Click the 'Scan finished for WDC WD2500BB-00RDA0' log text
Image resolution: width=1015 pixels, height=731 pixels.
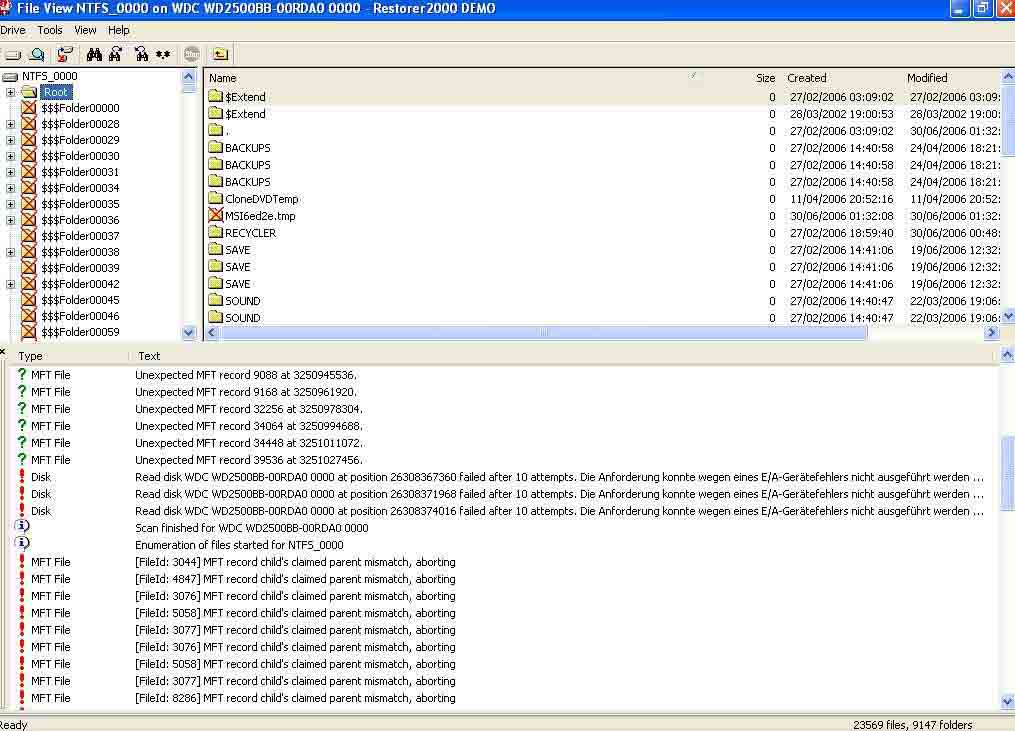click(251, 528)
